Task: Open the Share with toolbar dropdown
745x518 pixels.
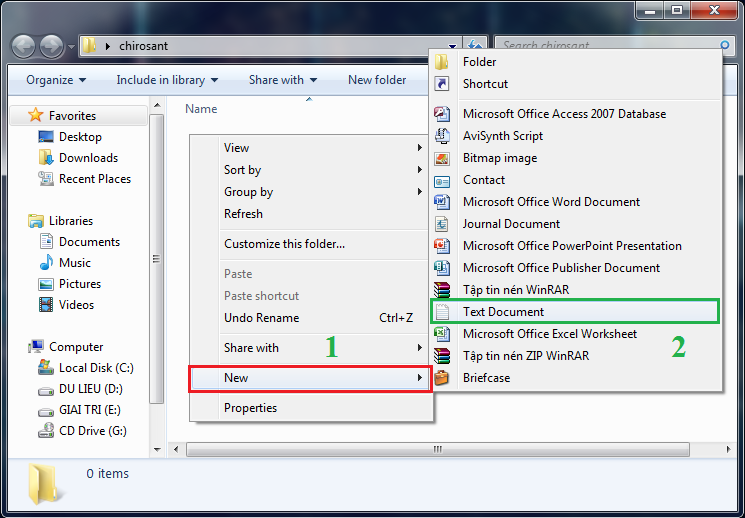Action: (282, 80)
